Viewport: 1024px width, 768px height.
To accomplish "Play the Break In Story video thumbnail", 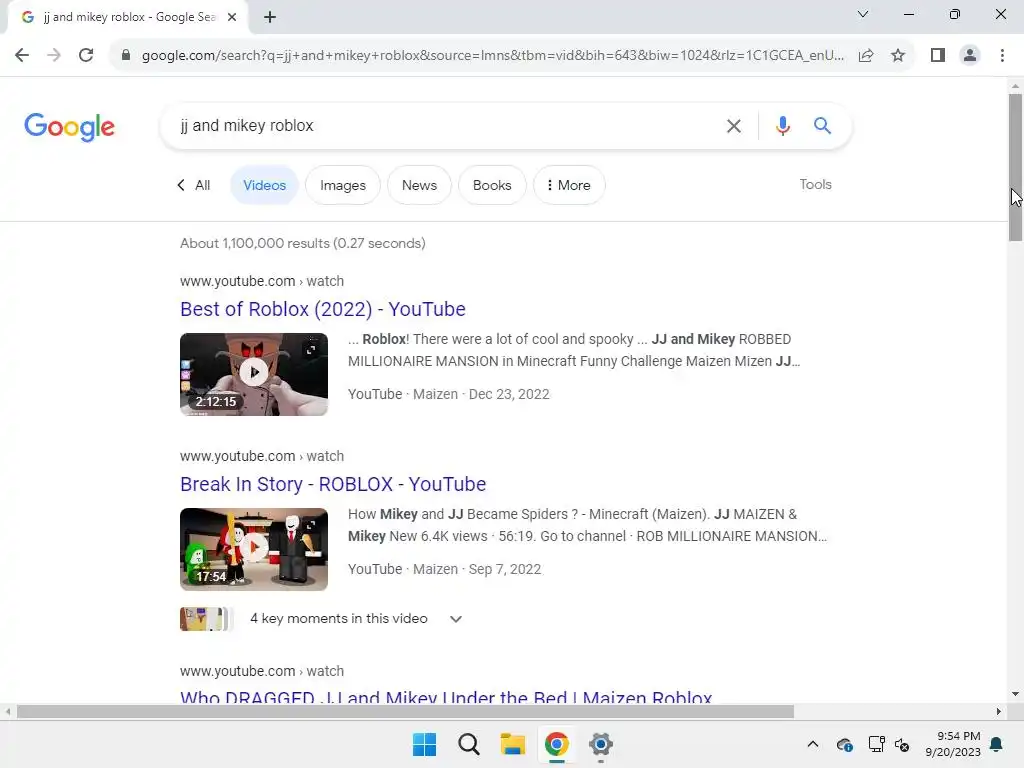I will pyautogui.click(x=254, y=549).
